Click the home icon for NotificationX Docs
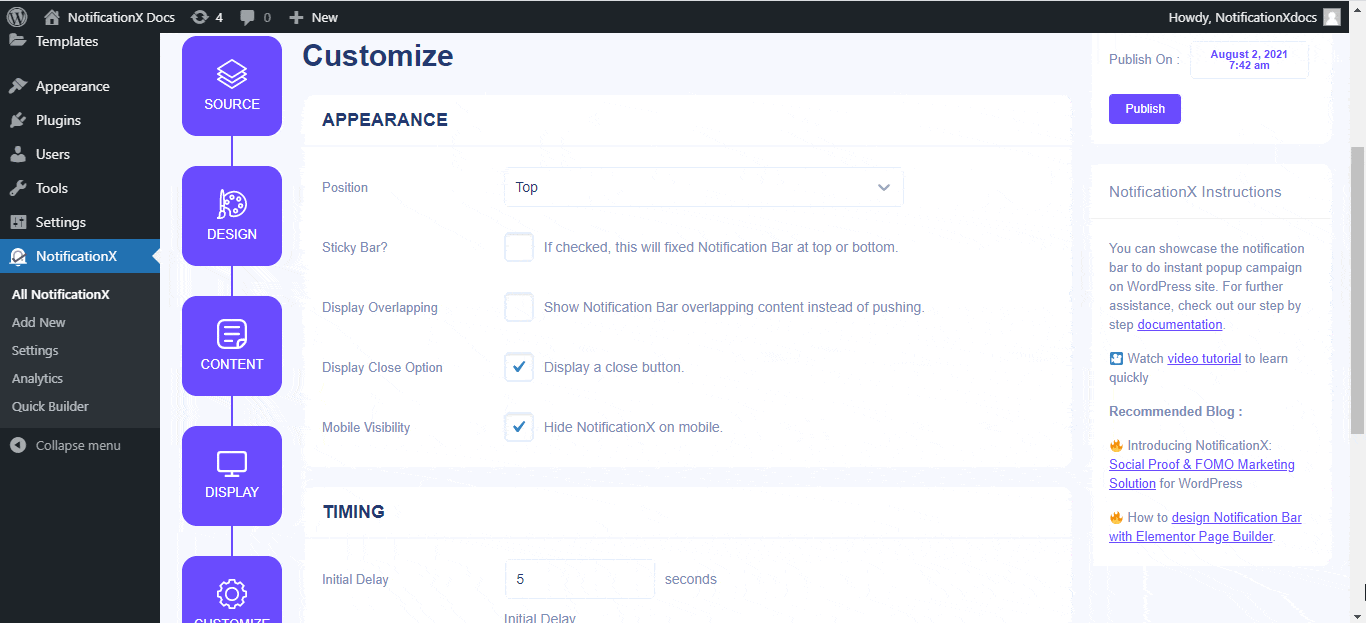The height and width of the screenshot is (623, 1366). (x=52, y=17)
